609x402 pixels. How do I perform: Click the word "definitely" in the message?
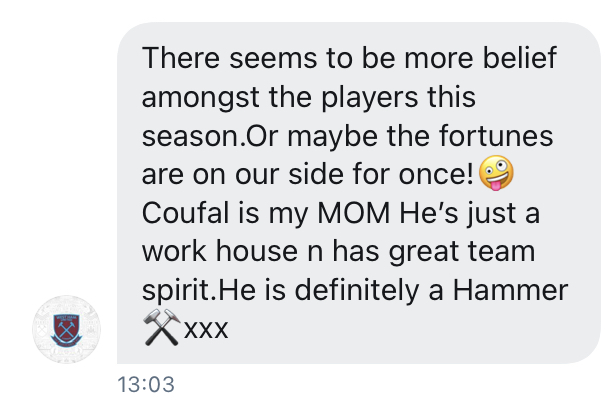click(357, 291)
